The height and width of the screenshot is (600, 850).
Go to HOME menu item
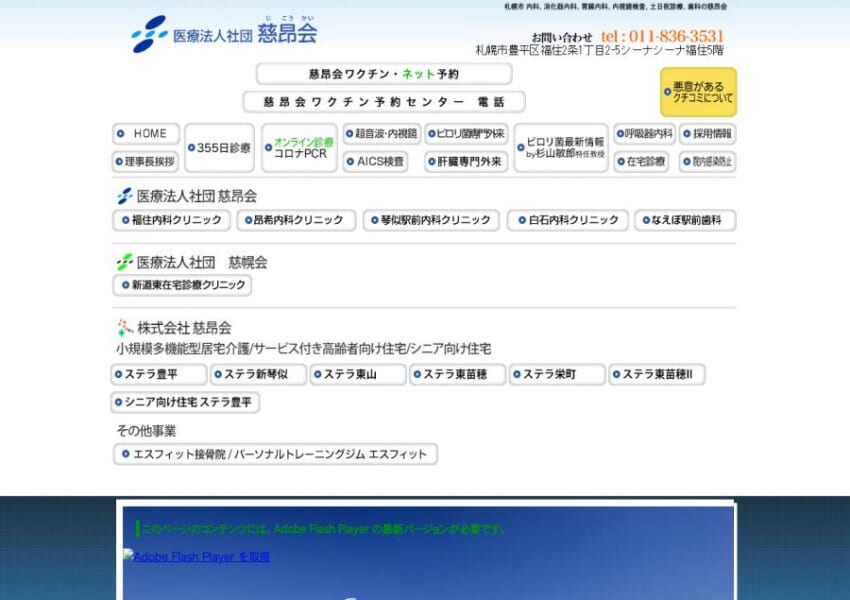click(x=146, y=133)
